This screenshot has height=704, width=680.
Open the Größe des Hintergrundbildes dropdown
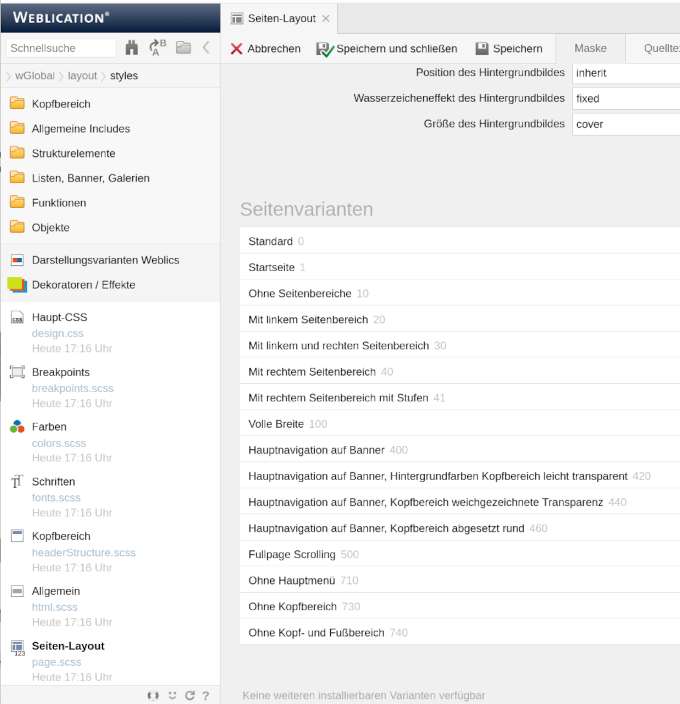pyautogui.click(x=626, y=125)
